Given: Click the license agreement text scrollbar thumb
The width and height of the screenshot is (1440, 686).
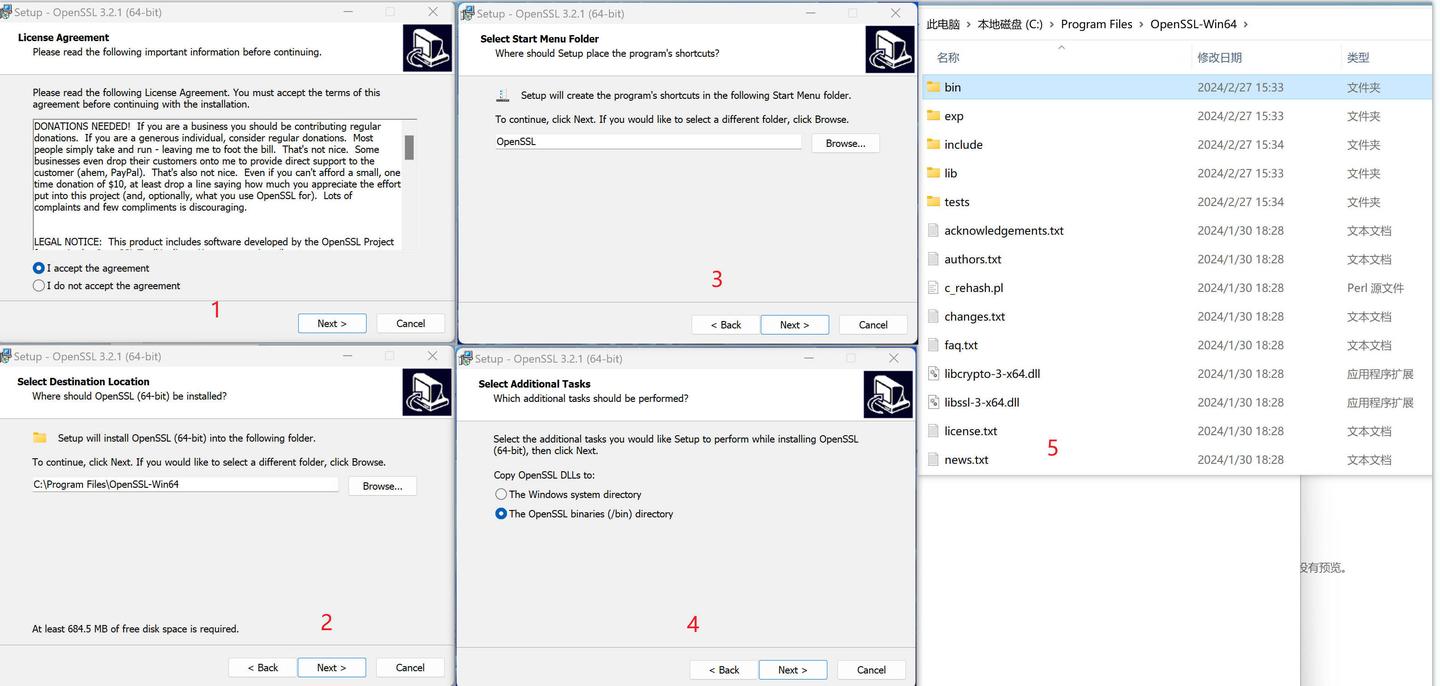Looking at the screenshot, I should (x=409, y=148).
